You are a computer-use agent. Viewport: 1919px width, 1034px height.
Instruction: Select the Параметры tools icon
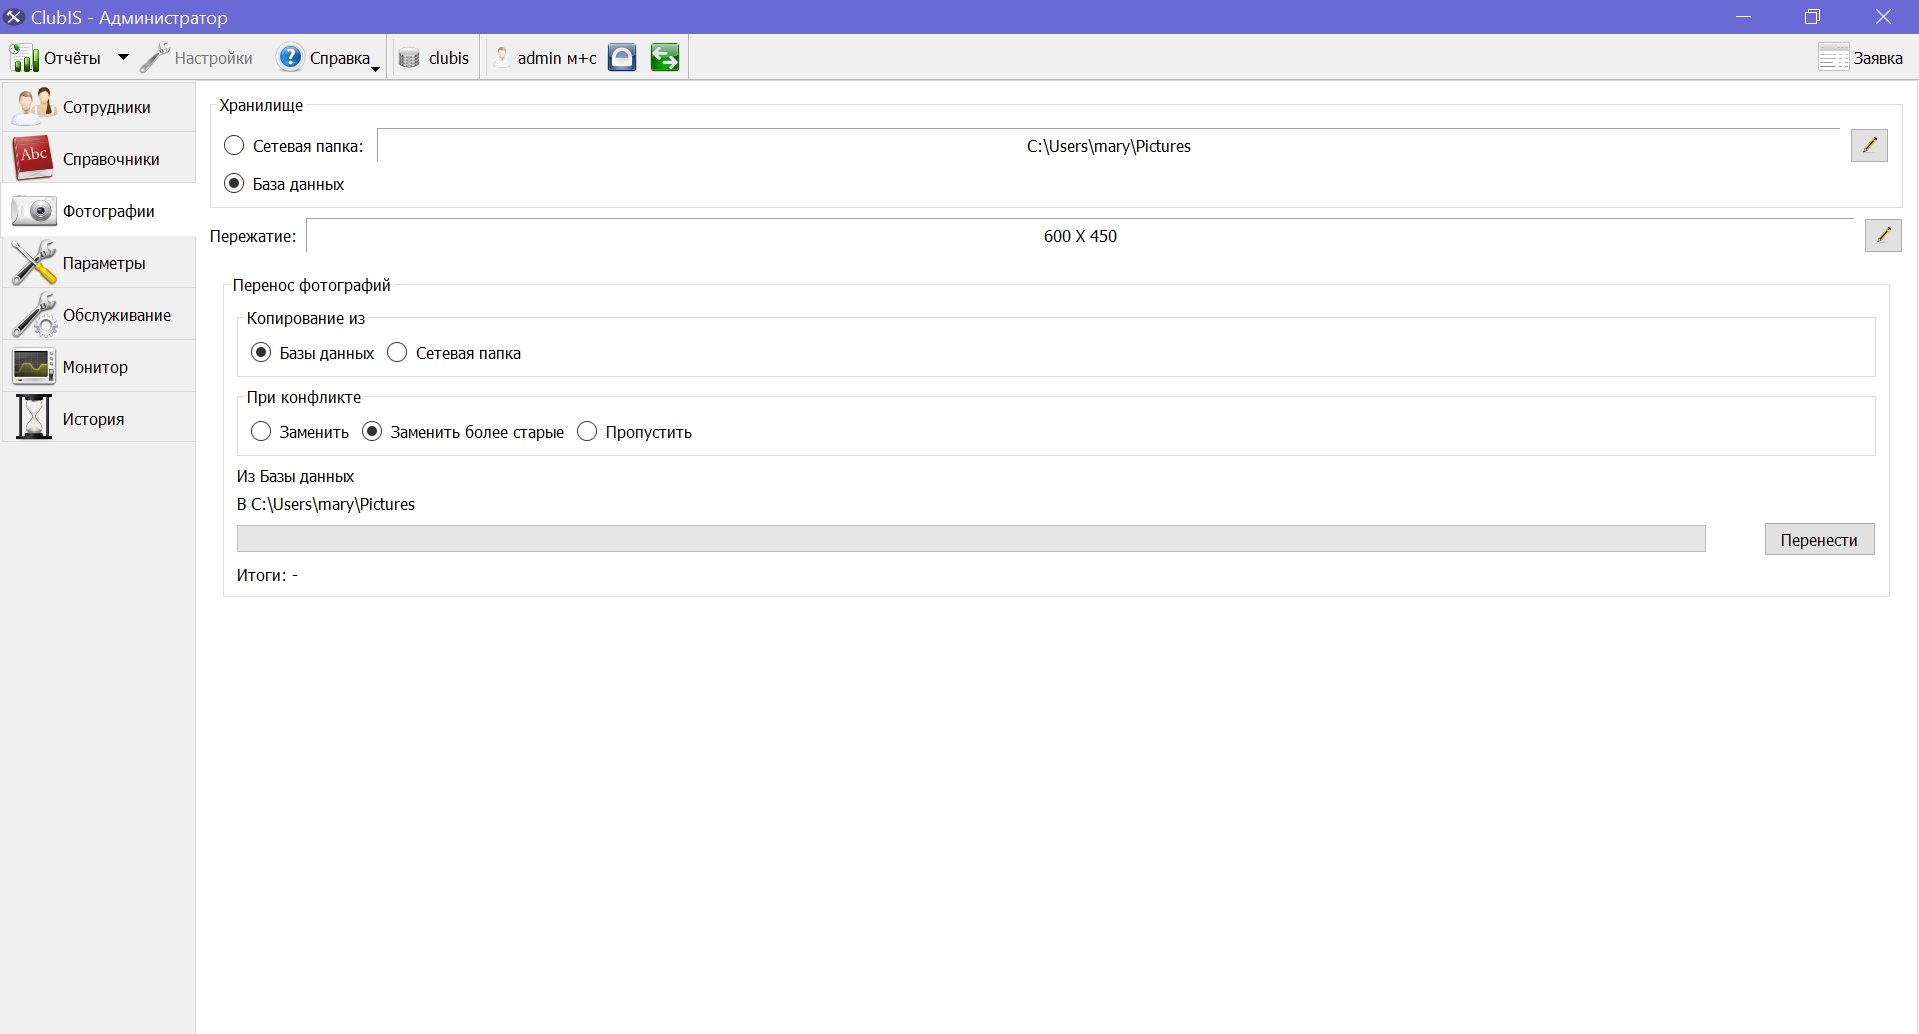(34, 262)
